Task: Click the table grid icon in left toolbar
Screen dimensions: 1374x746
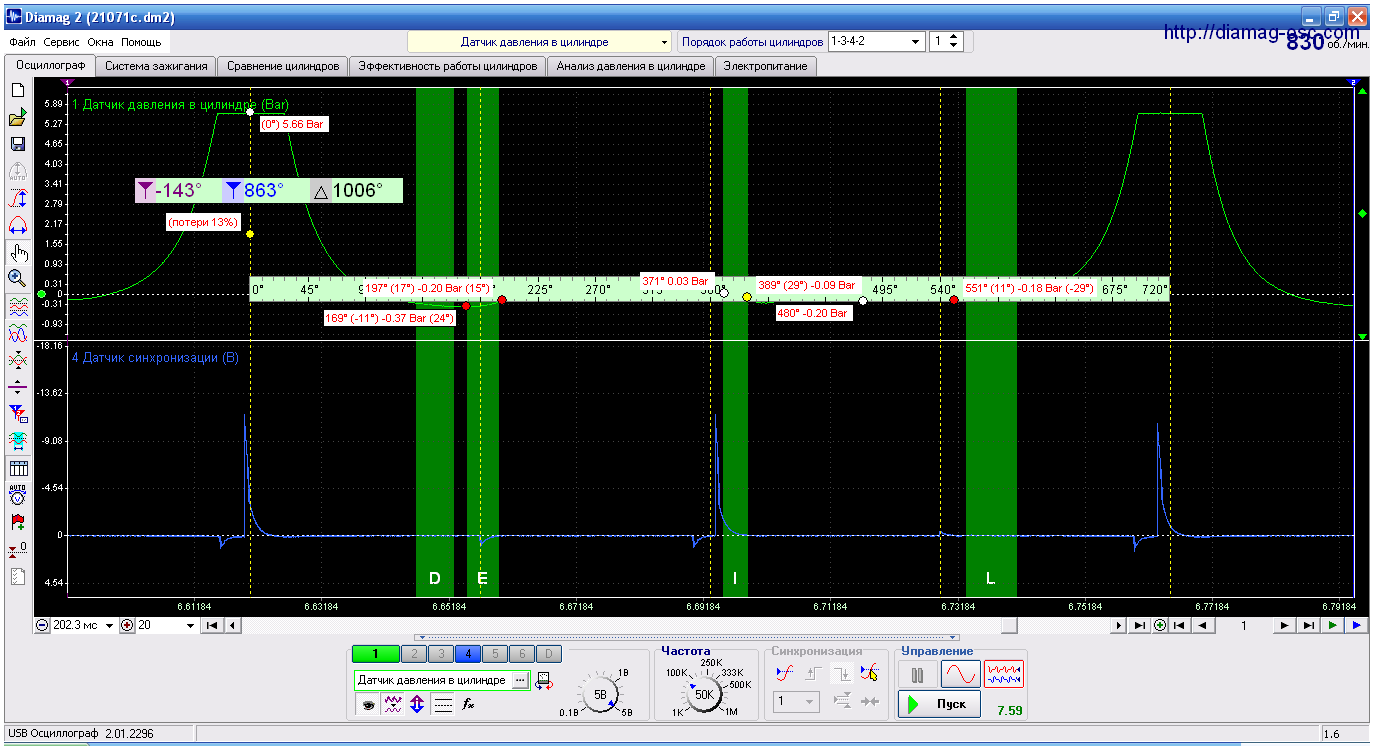Action: coord(17,468)
